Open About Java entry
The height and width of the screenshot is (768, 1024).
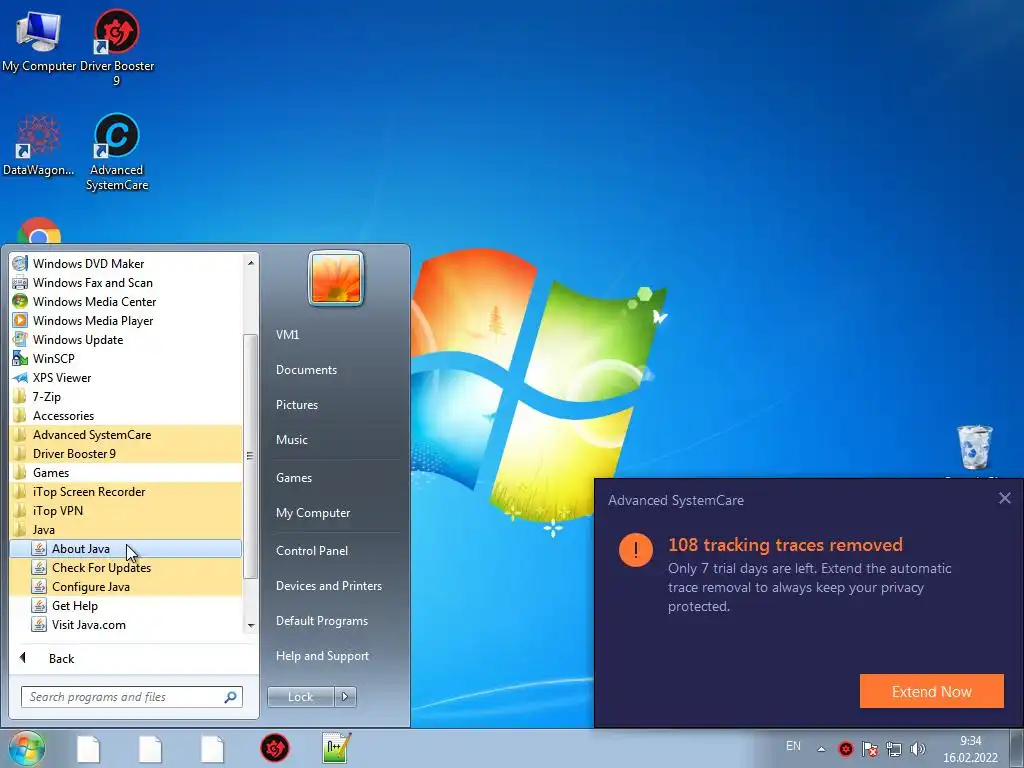125,549
